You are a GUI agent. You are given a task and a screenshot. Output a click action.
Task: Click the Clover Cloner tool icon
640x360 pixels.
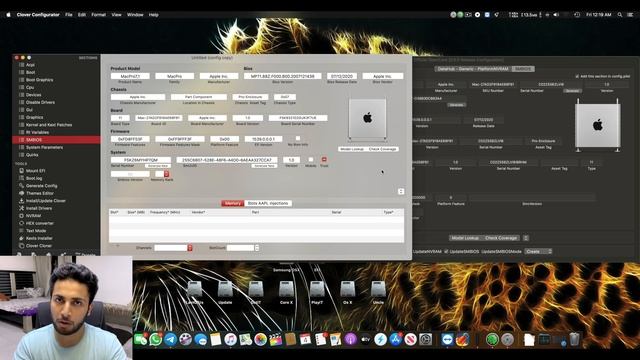click(21, 246)
